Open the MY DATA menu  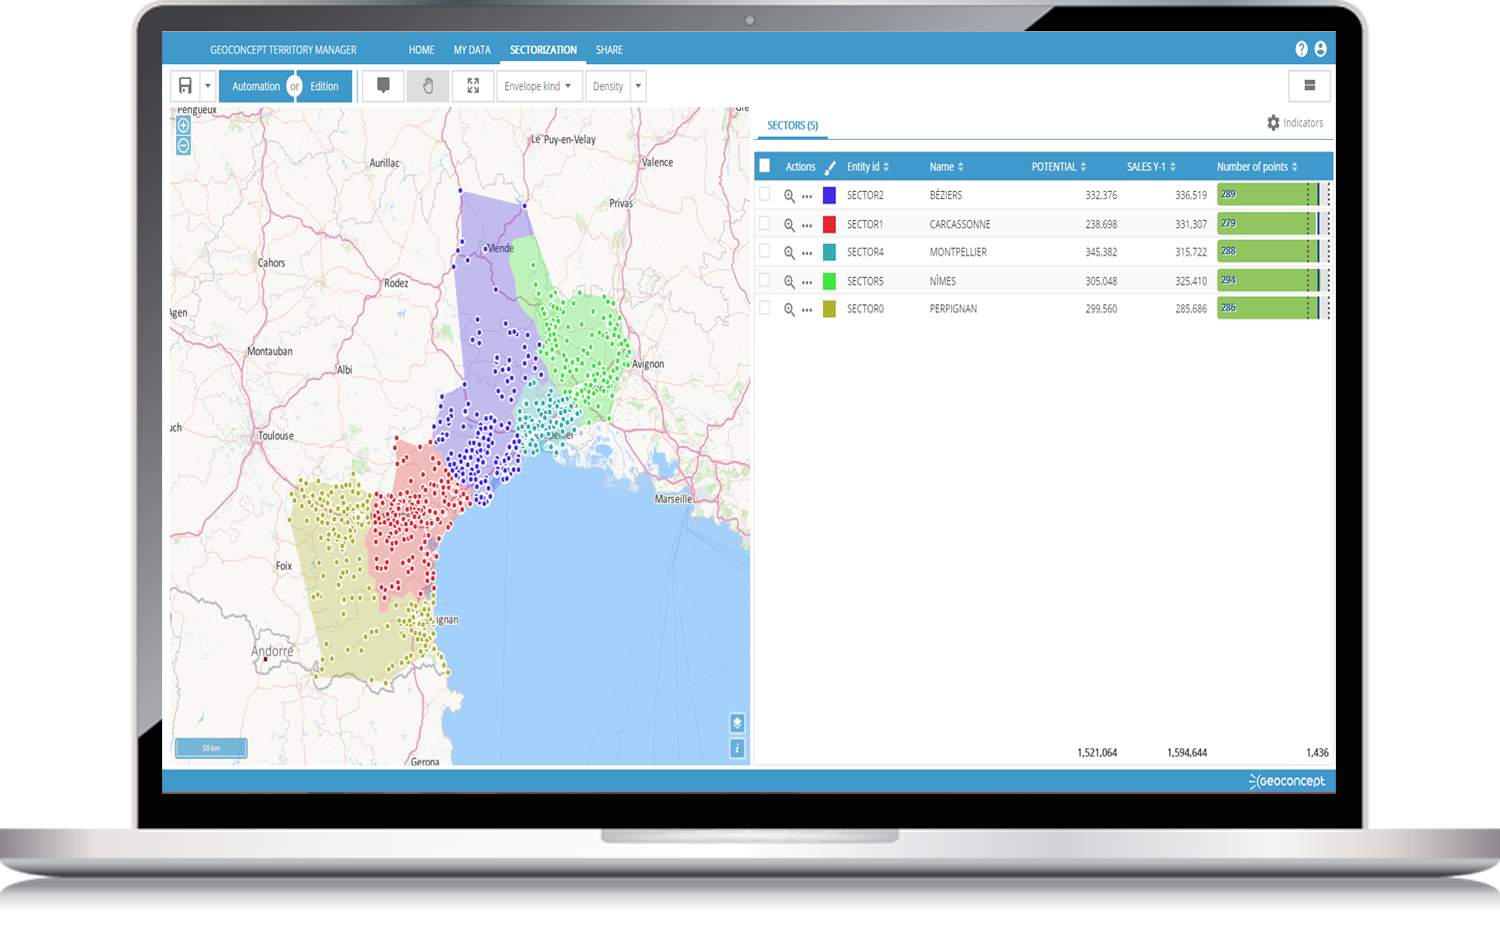click(x=472, y=50)
